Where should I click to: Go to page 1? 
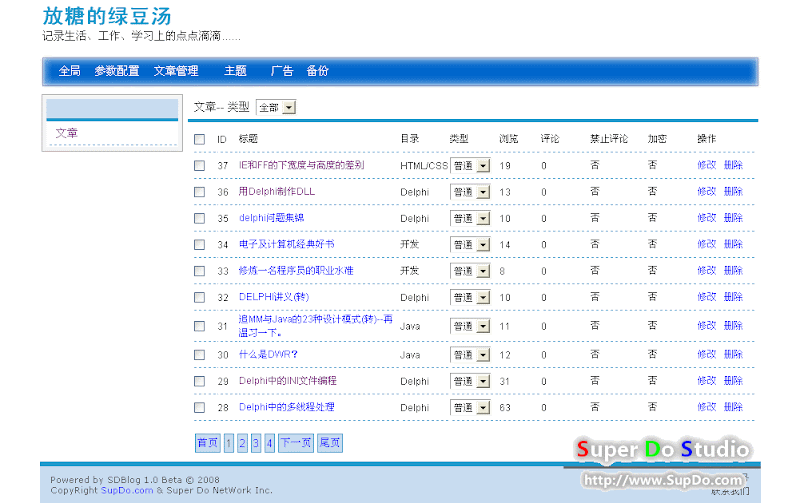coord(229,443)
